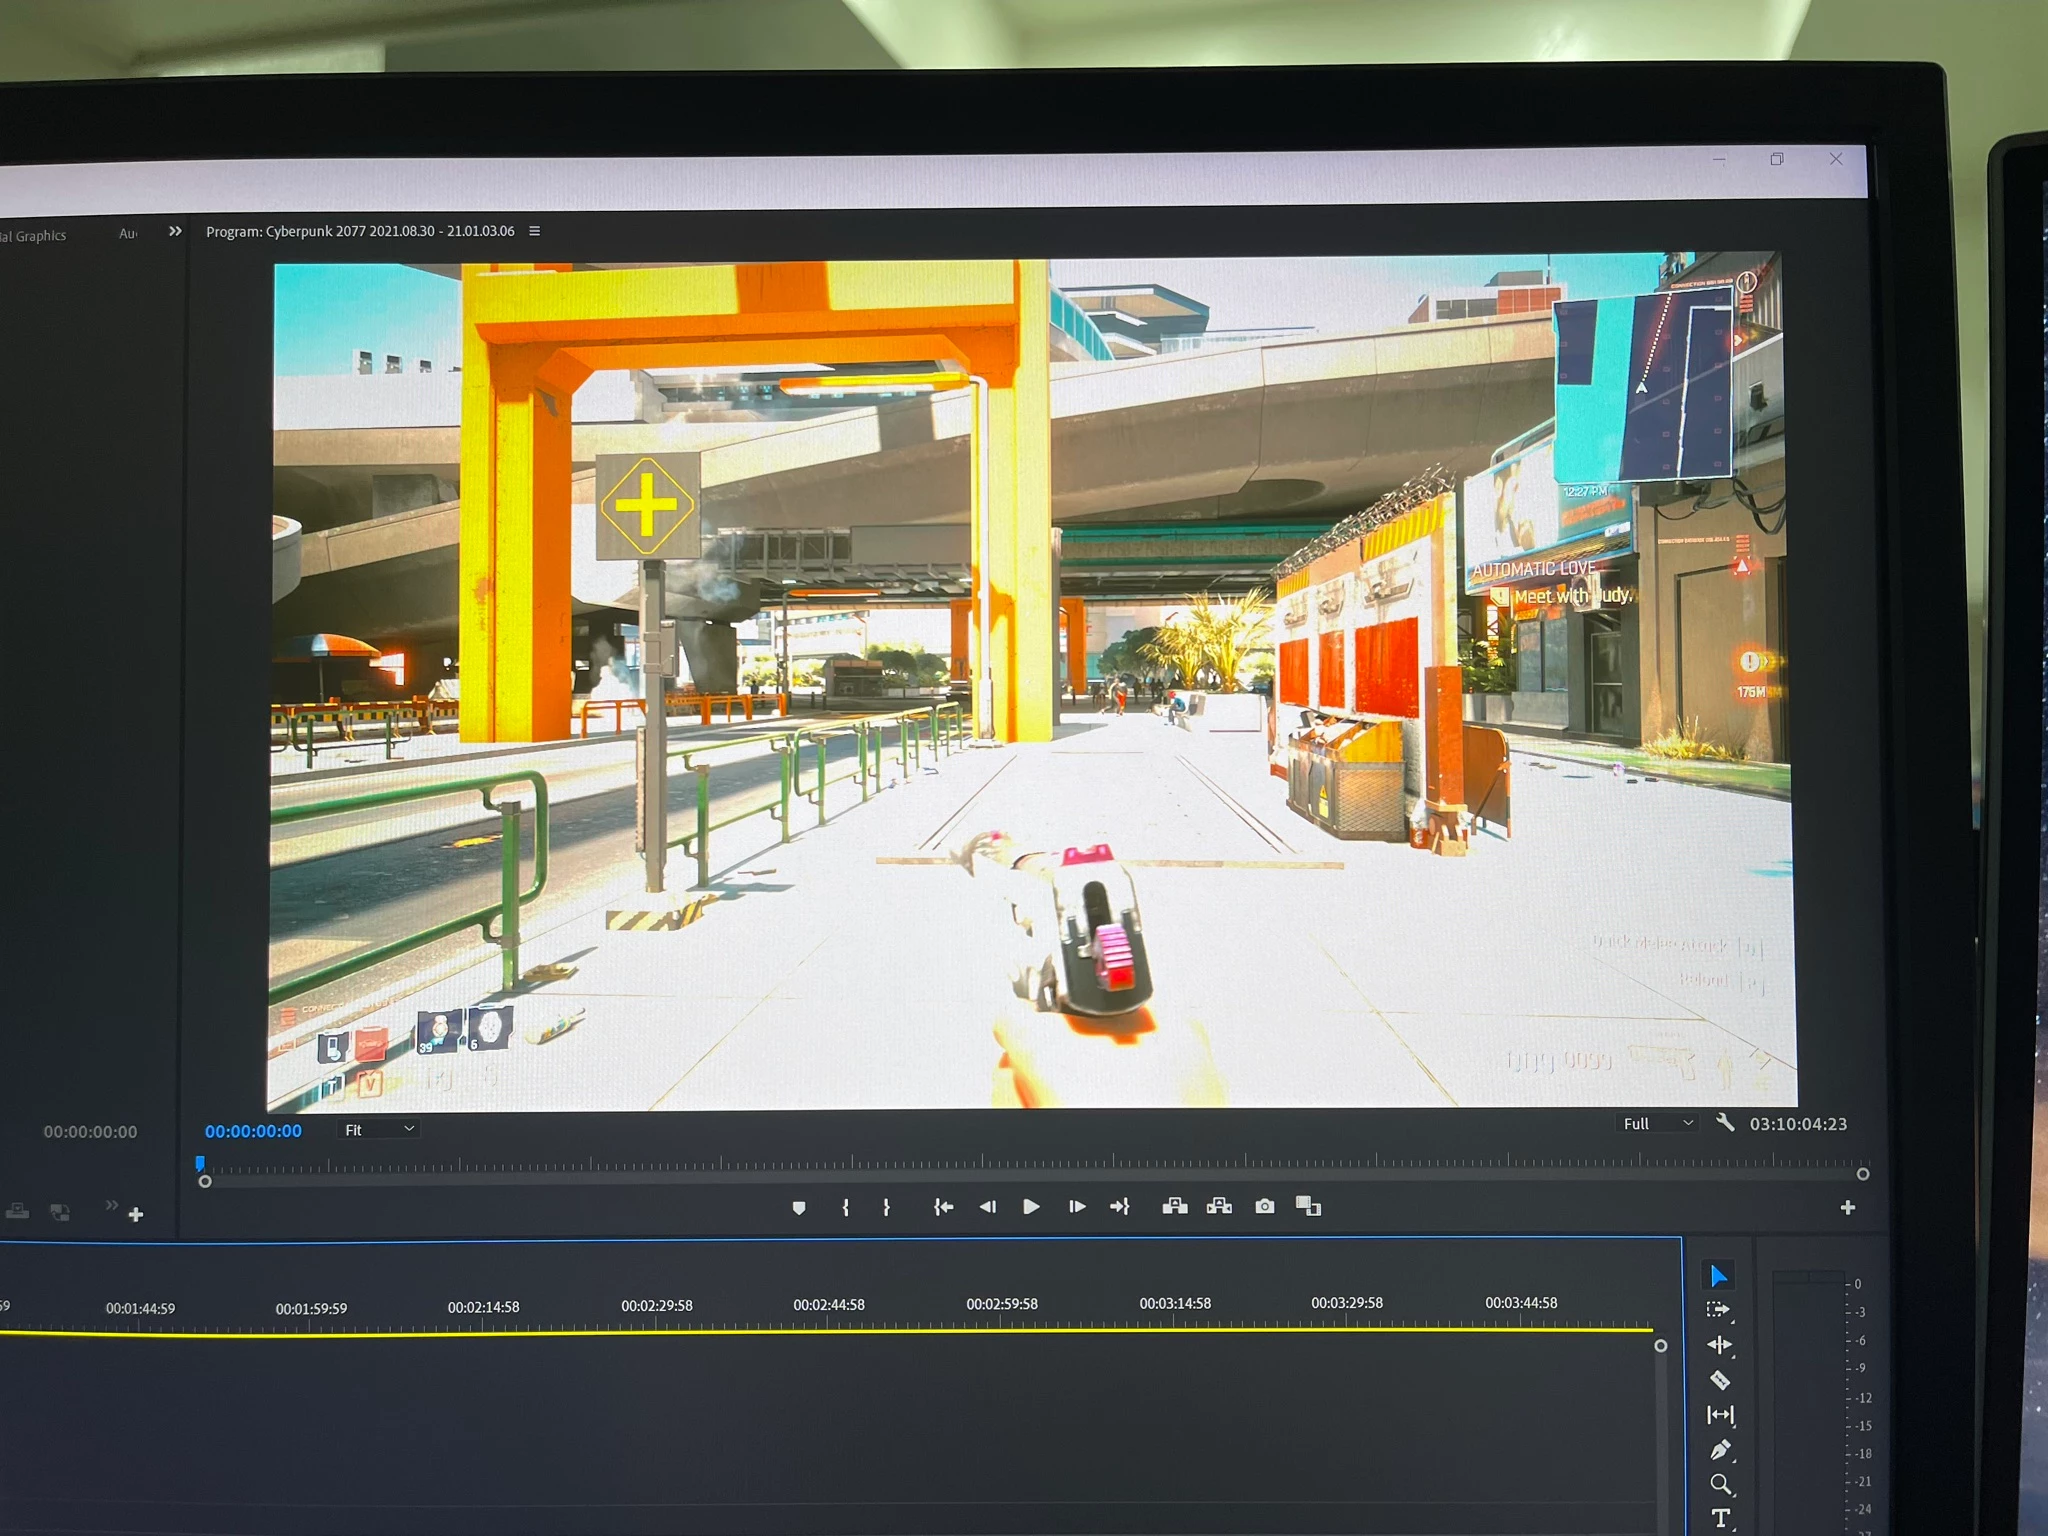Open the Full playback resolution dropdown

1657,1124
